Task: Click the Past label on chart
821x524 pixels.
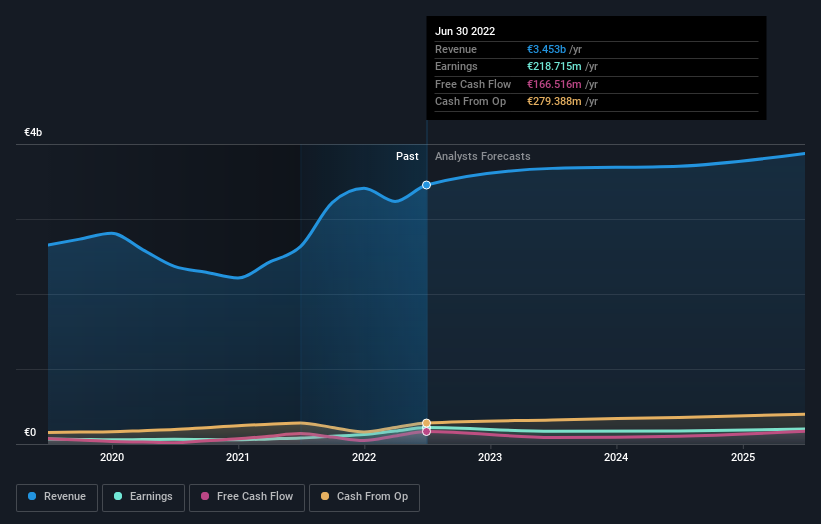Action: pos(407,156)
